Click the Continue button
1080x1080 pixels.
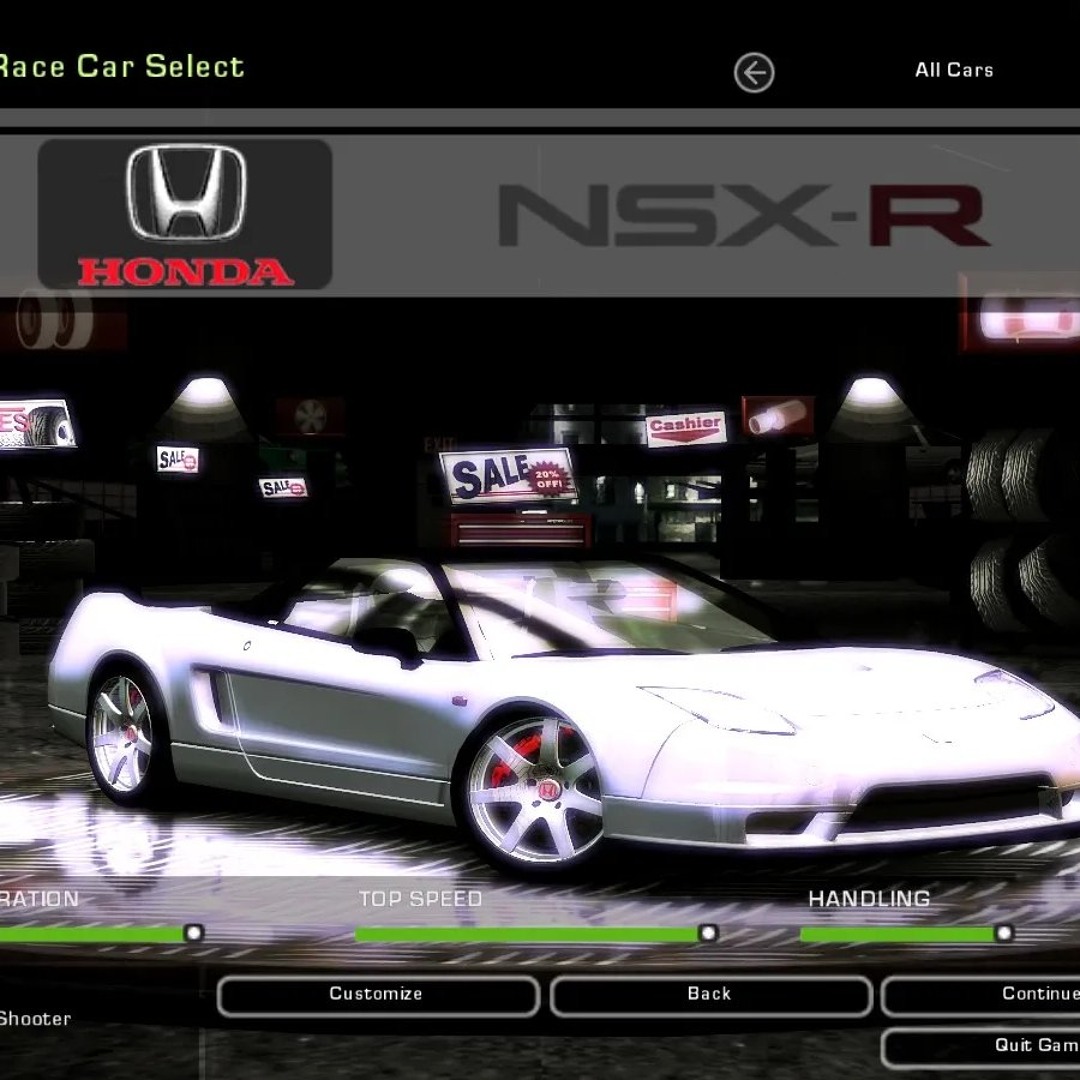pos(981,995)
